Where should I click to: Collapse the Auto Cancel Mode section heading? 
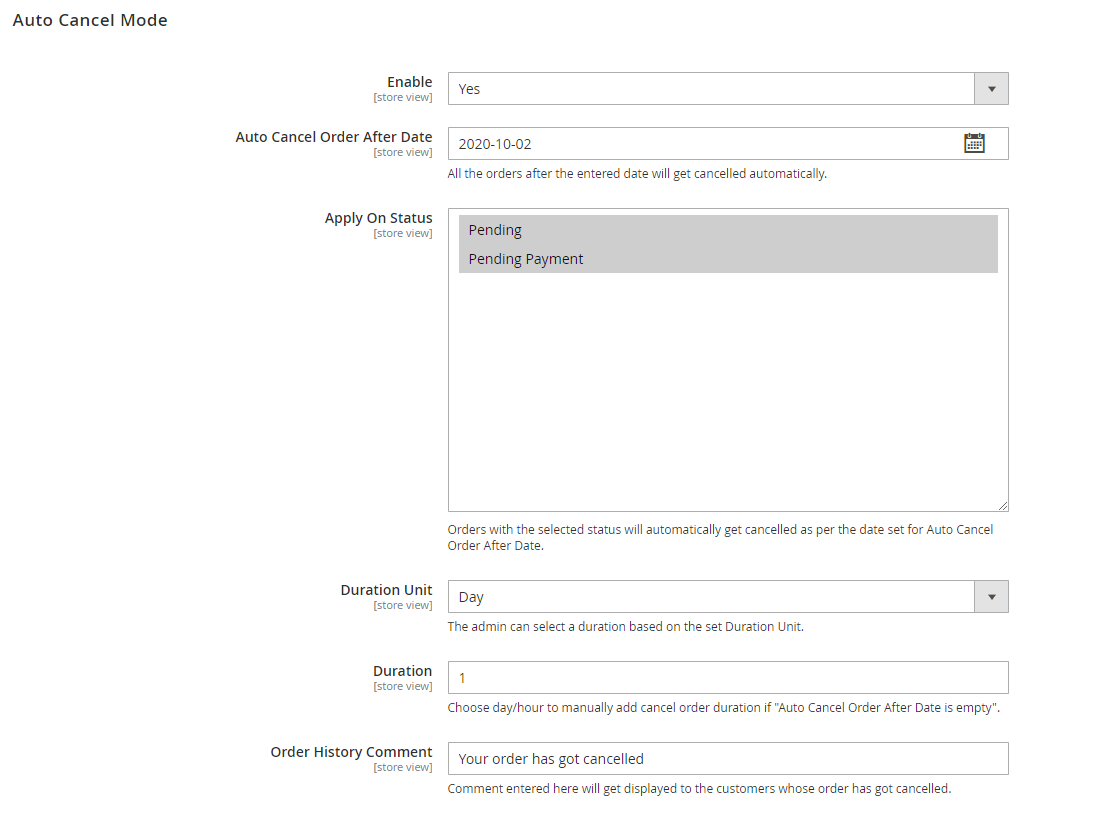tap(90, 20)
